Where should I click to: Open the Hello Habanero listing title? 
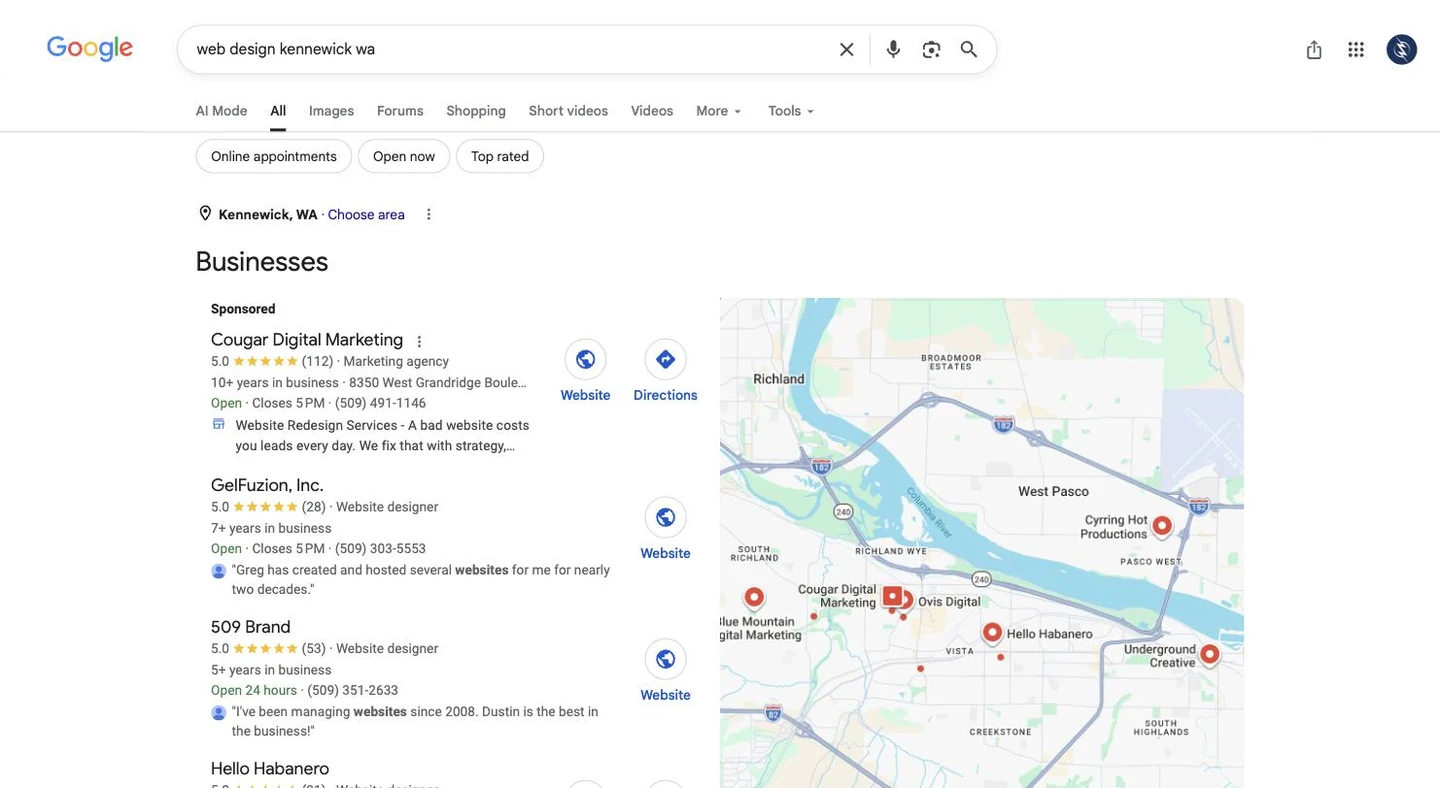coord(270,768)
